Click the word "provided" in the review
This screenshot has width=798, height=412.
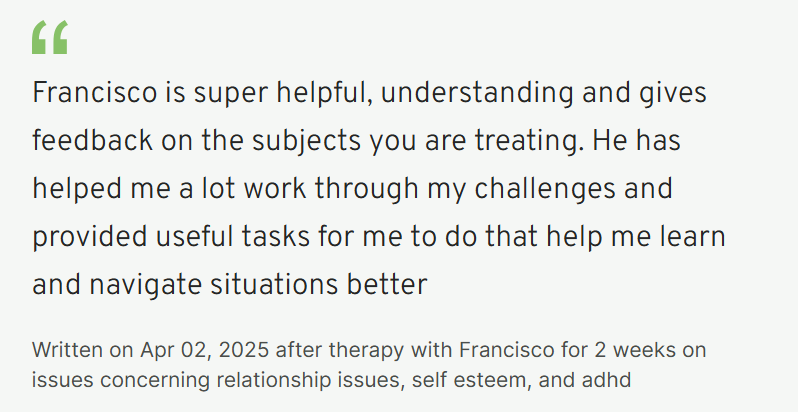90,237
